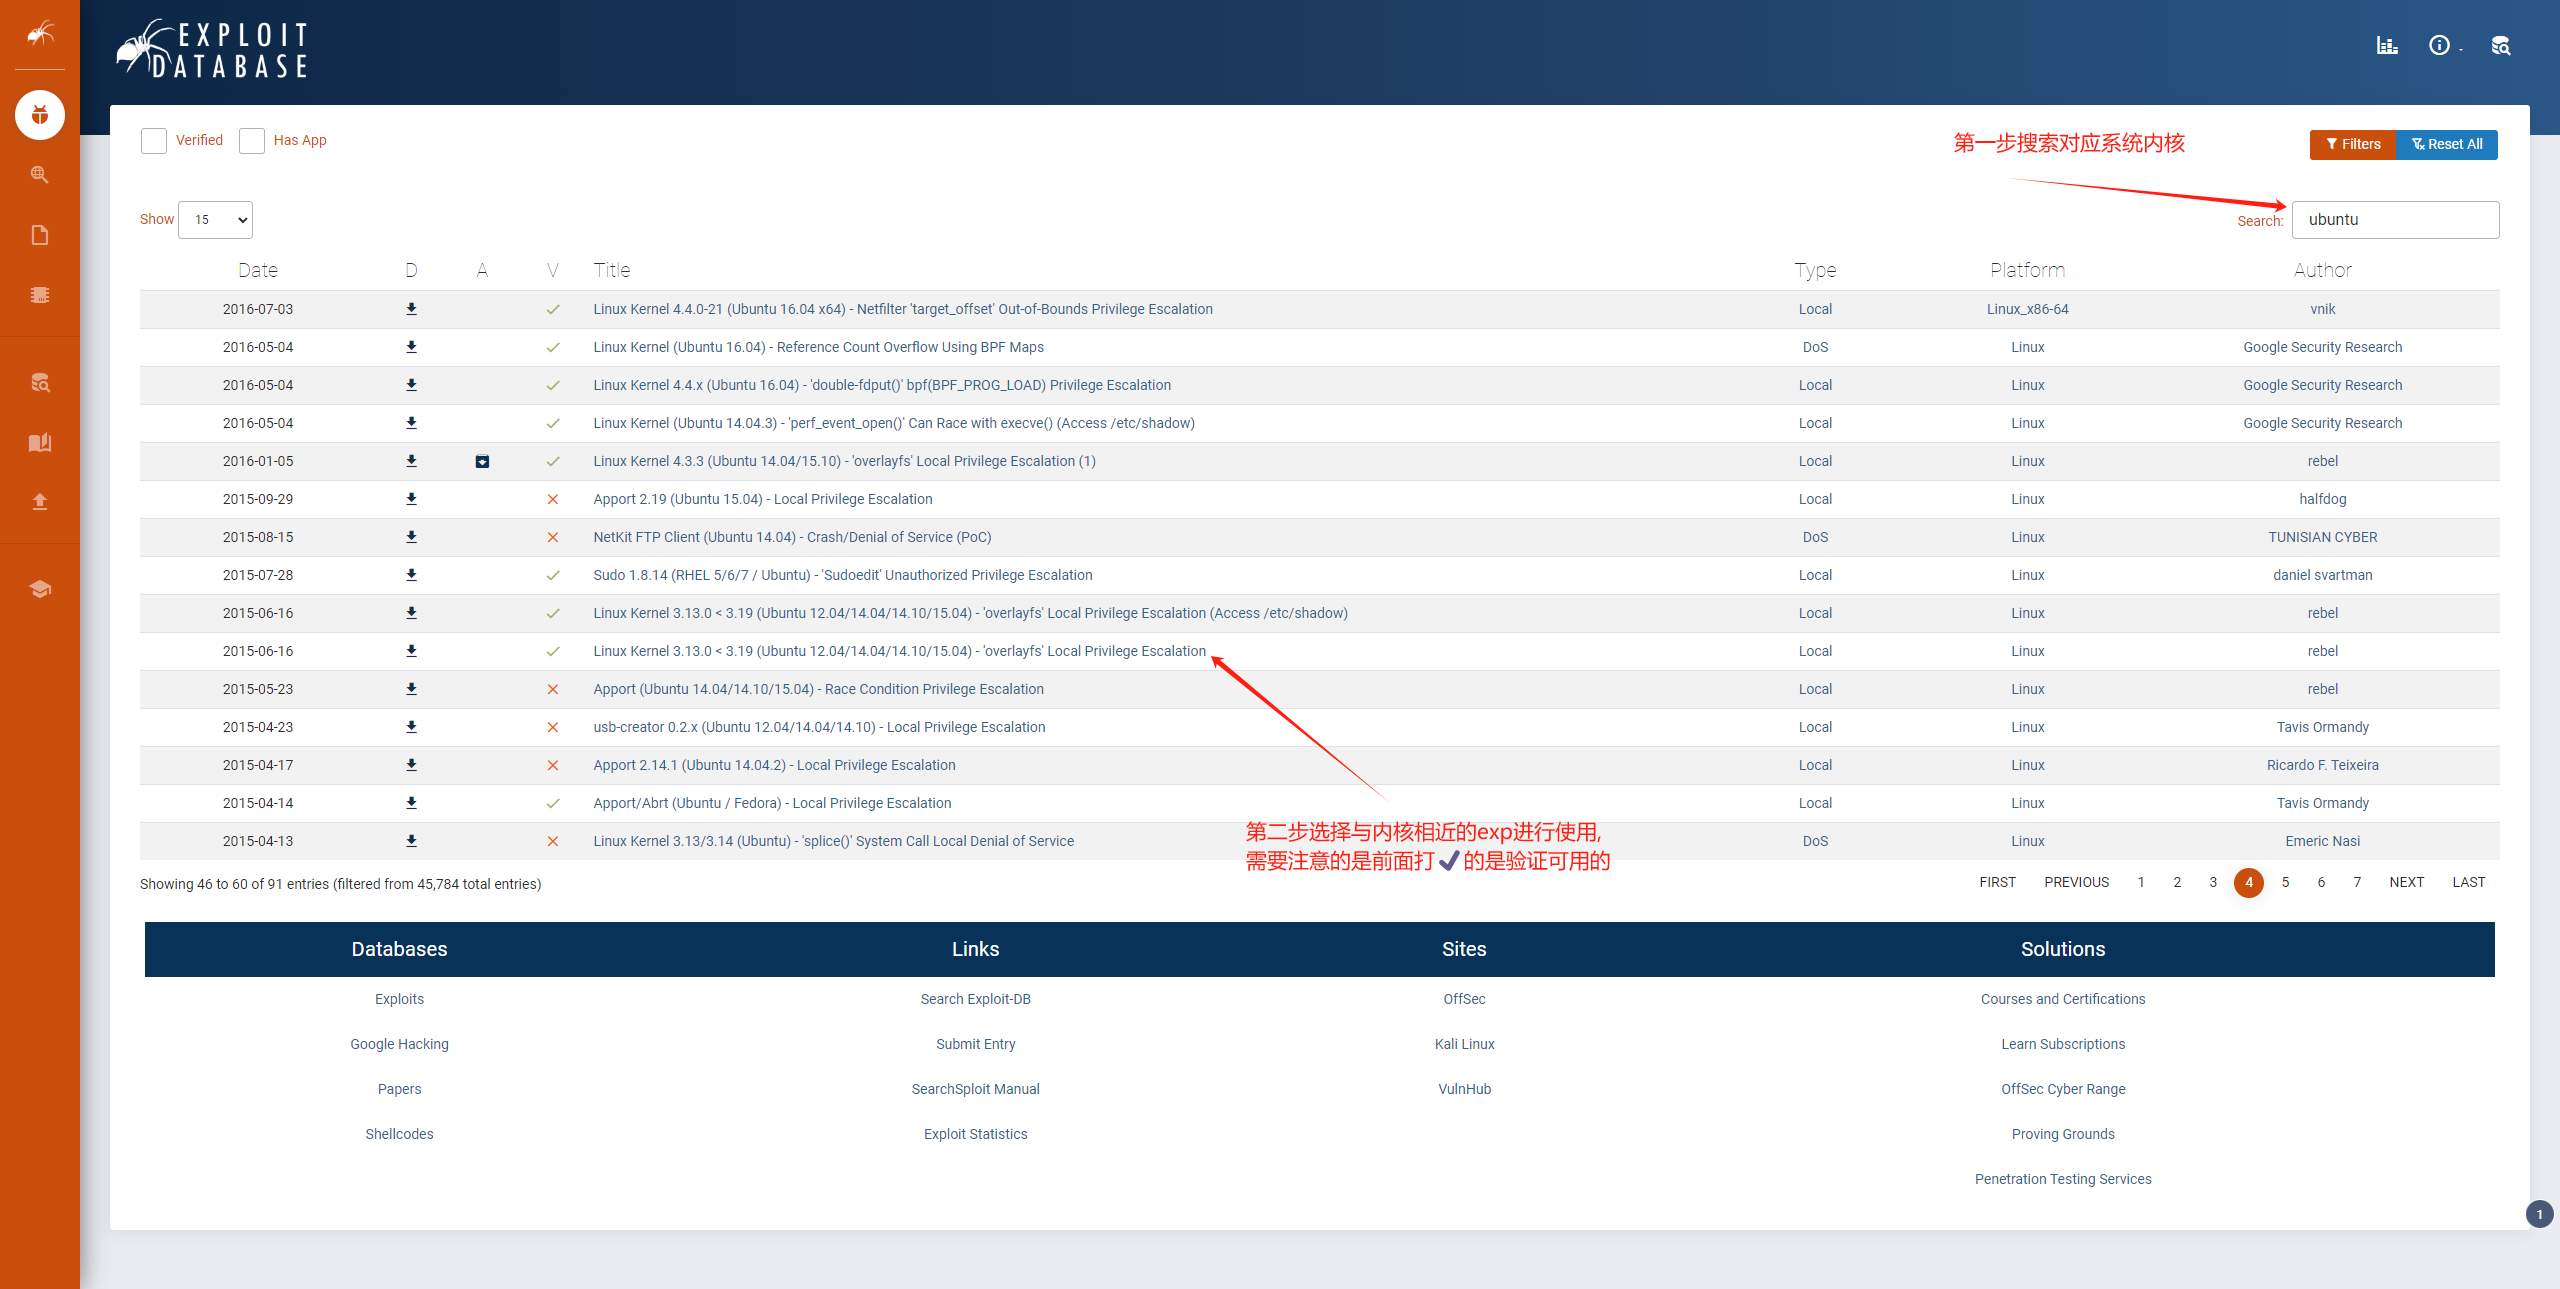This screenshot has width=2560, height=1289.
Task: Sort the table by Author column
Action: [x=2322, y=270]
